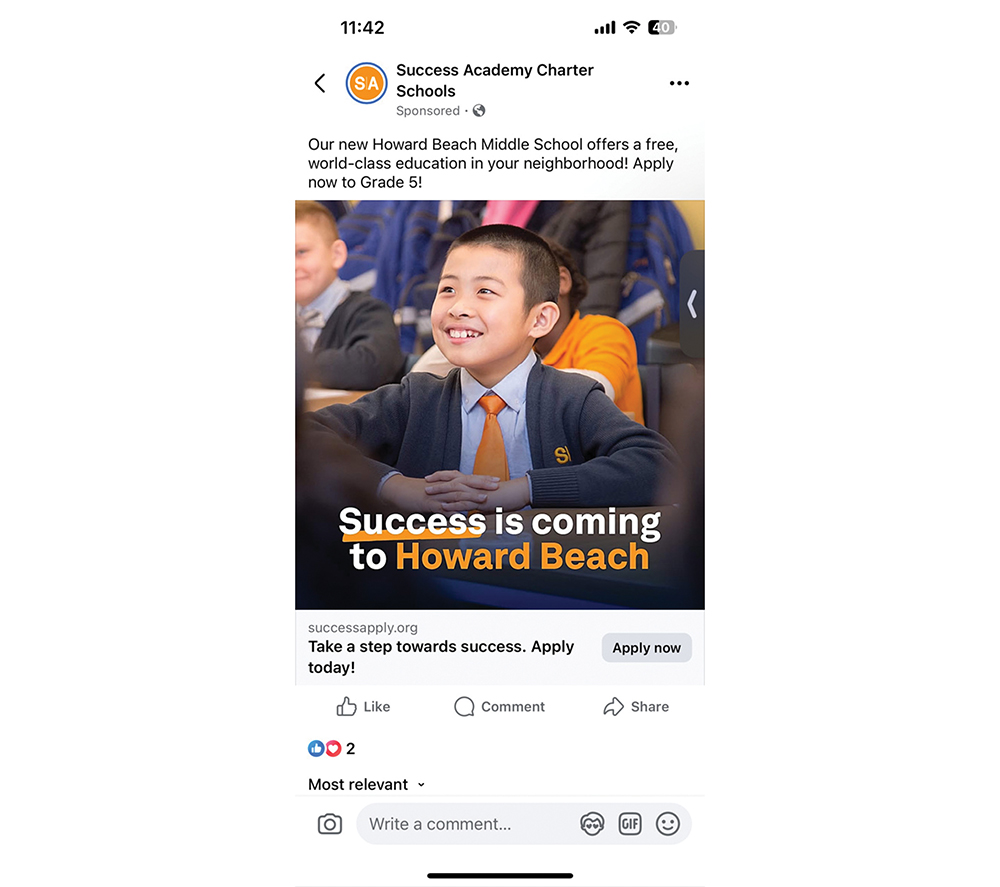
Task: Tap the Sponsored label
Action: tap(428, 111)
